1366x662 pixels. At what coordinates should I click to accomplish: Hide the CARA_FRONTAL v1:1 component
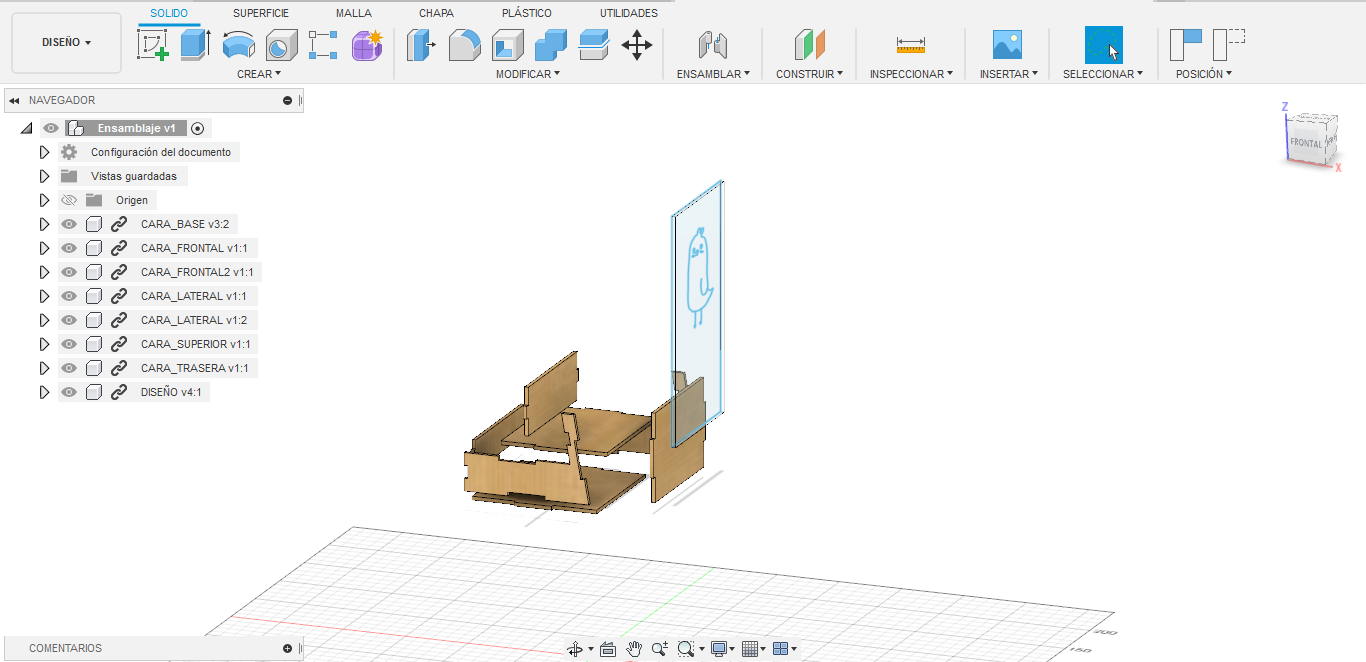(x=69, y=248)
